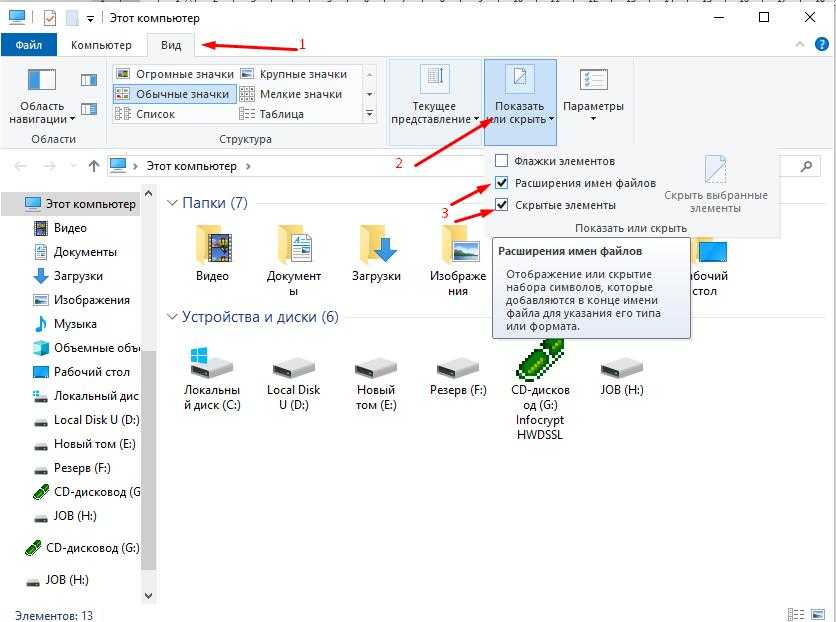
Task: Open the Изображения folder icon
Action: [459, 244]
